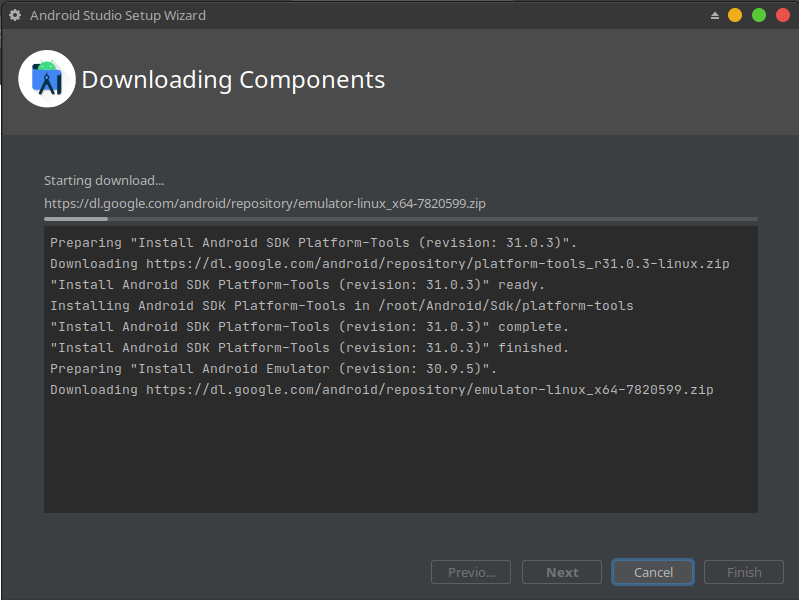Click the log line ending with "ready."
The width and height of the screenshot is (799, 600).
point(298,284)
